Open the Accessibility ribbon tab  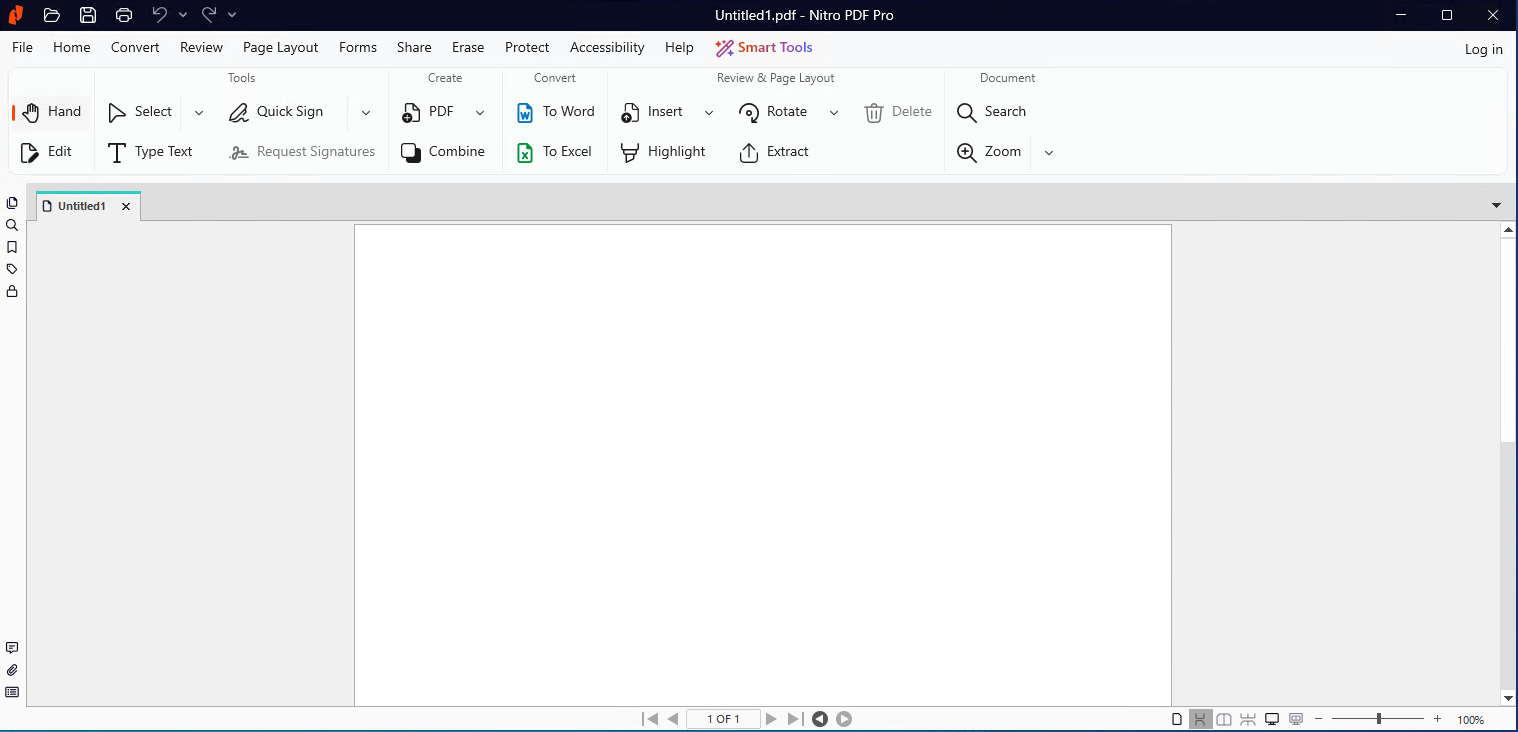pos(607,47)
